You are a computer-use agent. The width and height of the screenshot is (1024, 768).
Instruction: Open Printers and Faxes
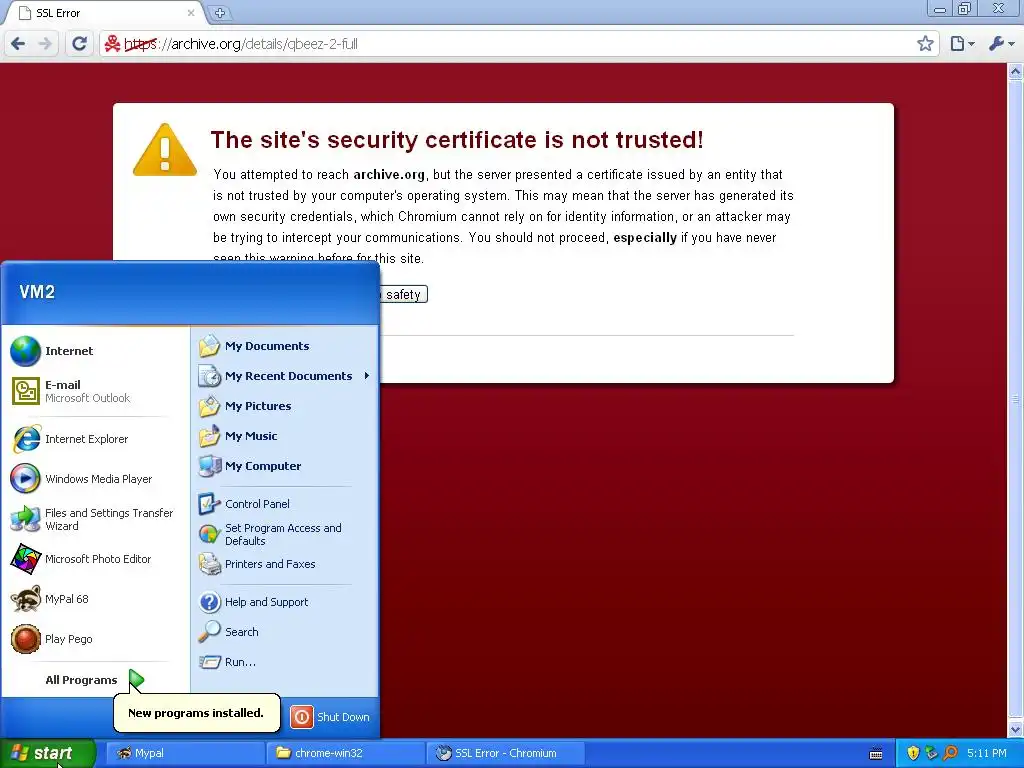285,564
